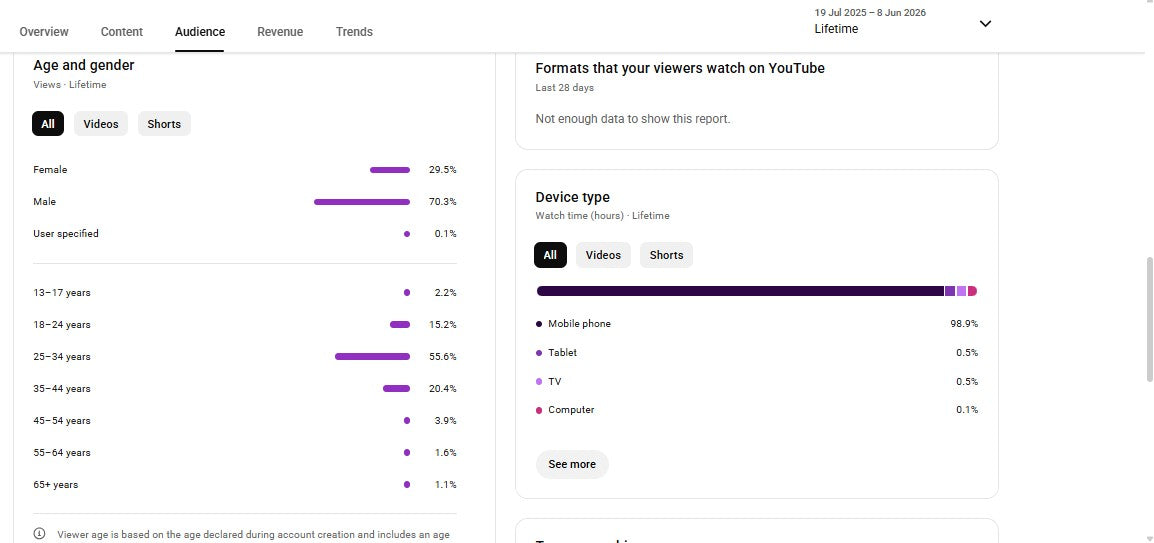
Task: Click See more under Device type
Action: pos(572,464)
